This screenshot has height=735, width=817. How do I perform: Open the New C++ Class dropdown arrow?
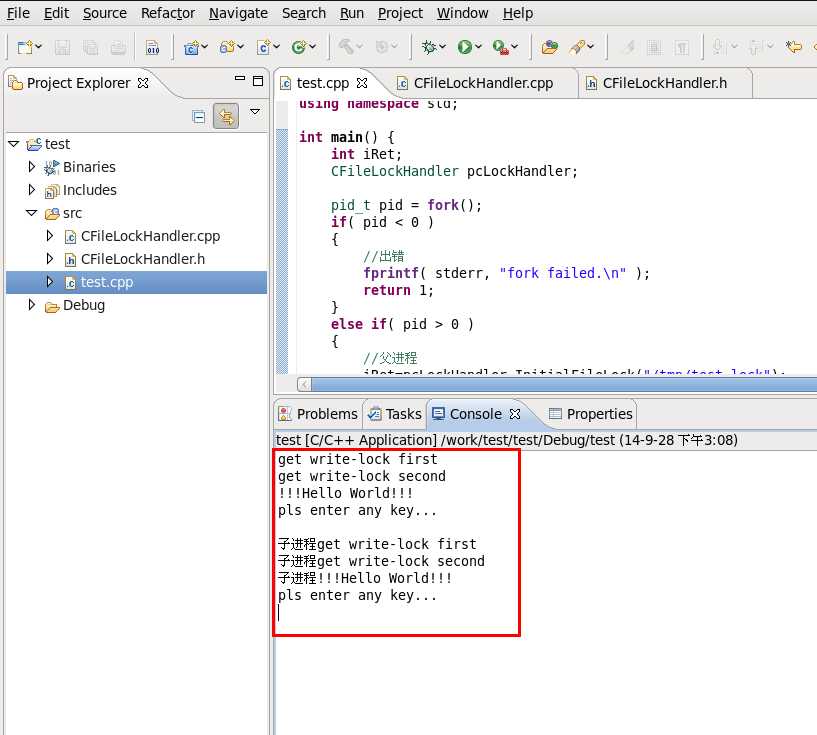[313, 47]
